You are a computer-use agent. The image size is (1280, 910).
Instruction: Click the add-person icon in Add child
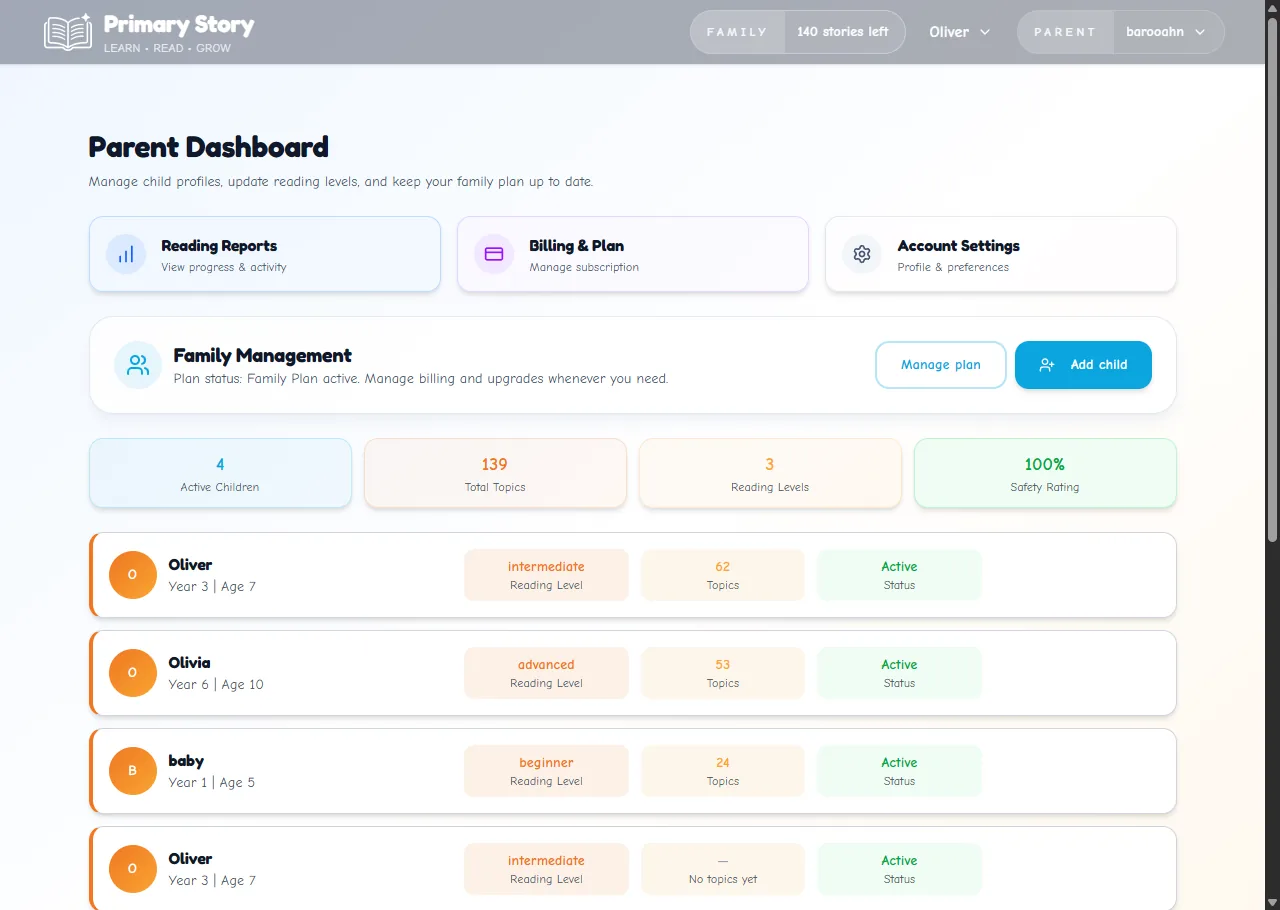coord(1047,365)
